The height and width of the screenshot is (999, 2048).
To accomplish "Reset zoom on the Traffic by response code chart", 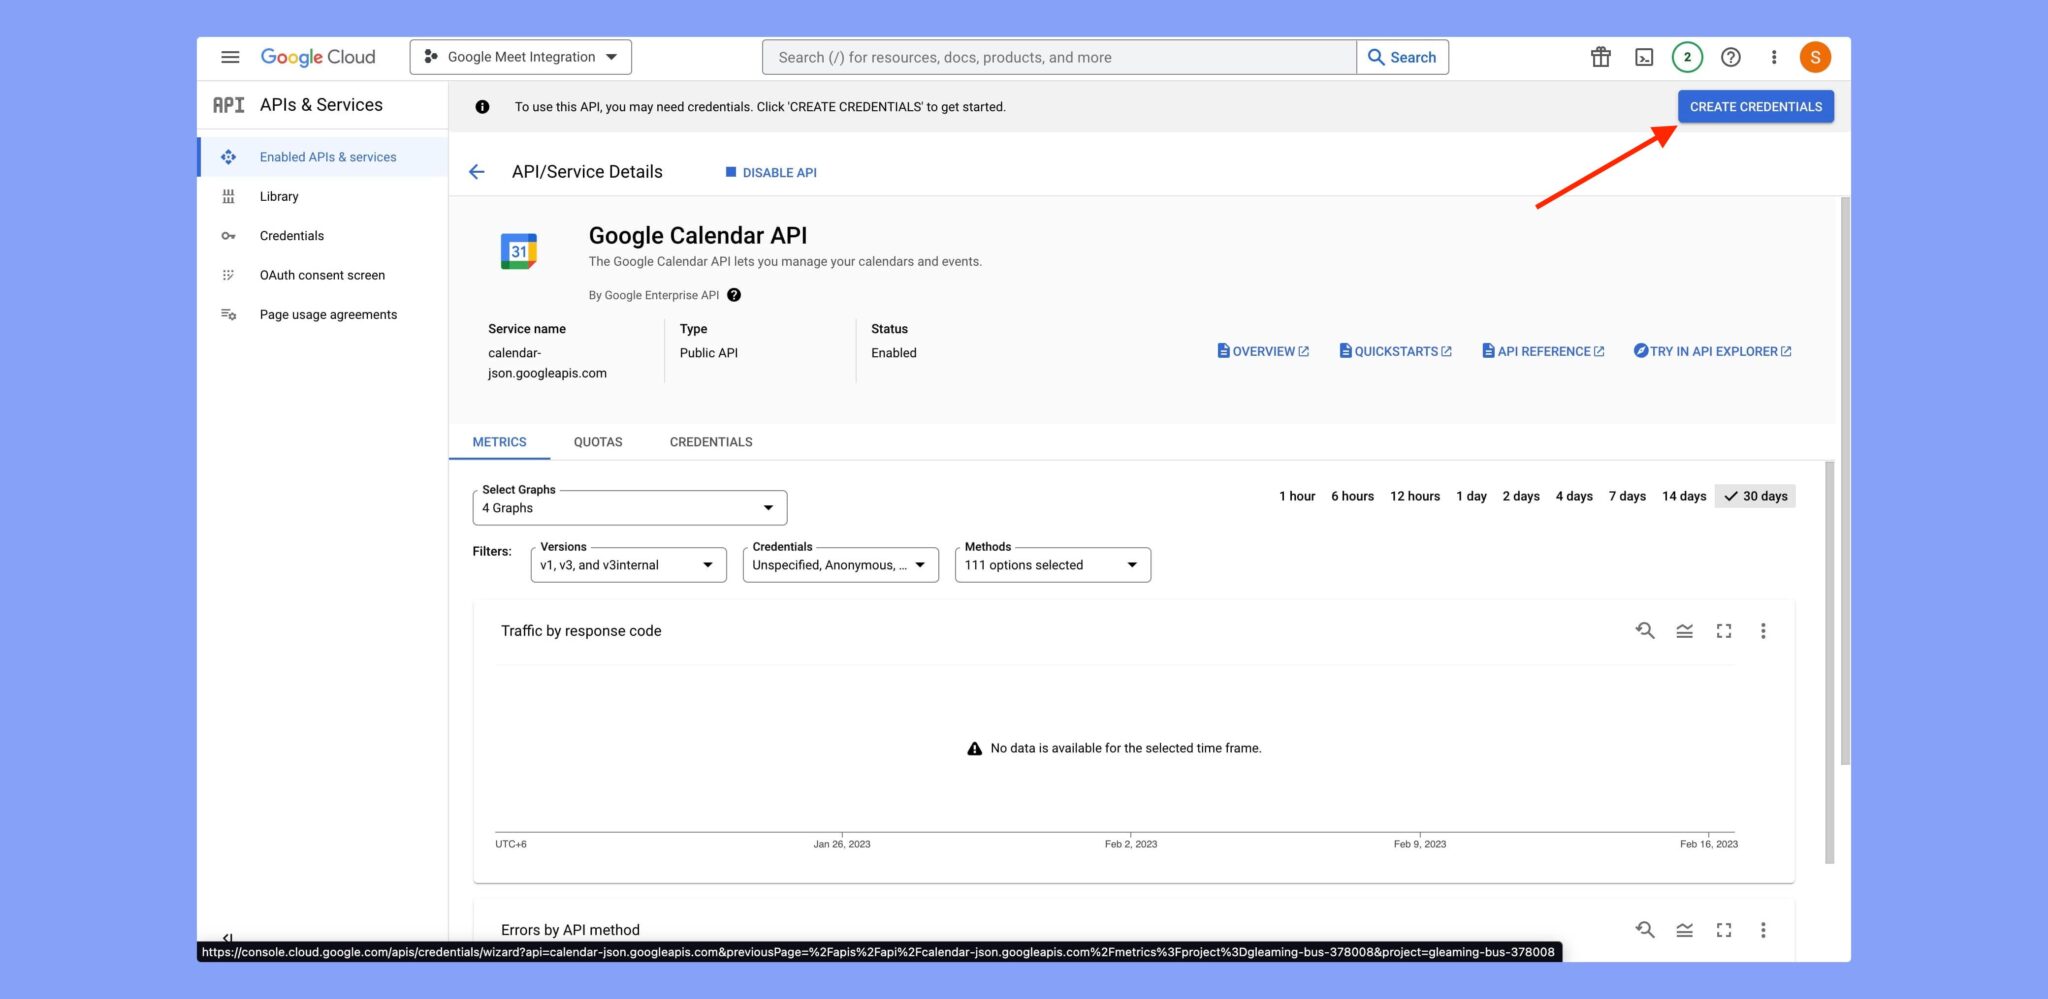I will [1645, 631].
